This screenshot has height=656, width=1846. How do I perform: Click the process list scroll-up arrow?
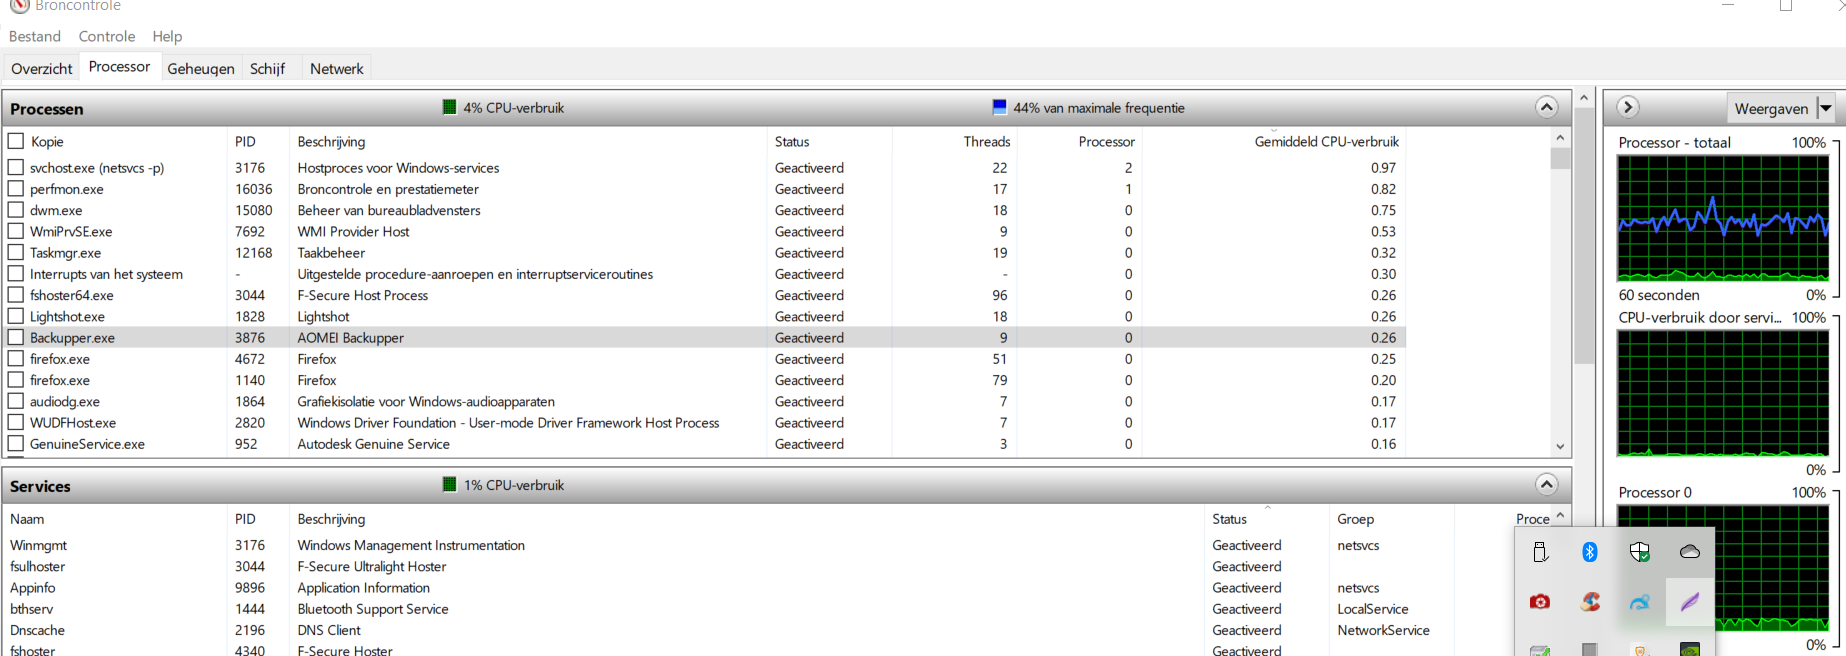click(1560, 138)
